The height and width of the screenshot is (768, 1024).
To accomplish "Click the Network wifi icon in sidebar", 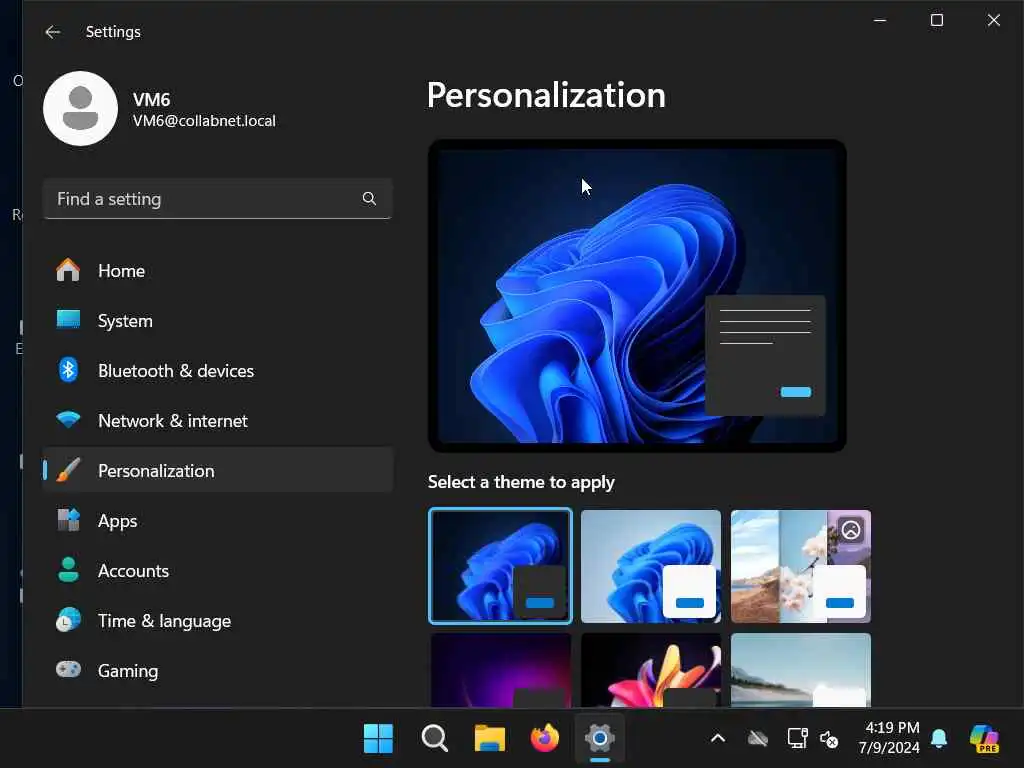I will pos(68,420).
